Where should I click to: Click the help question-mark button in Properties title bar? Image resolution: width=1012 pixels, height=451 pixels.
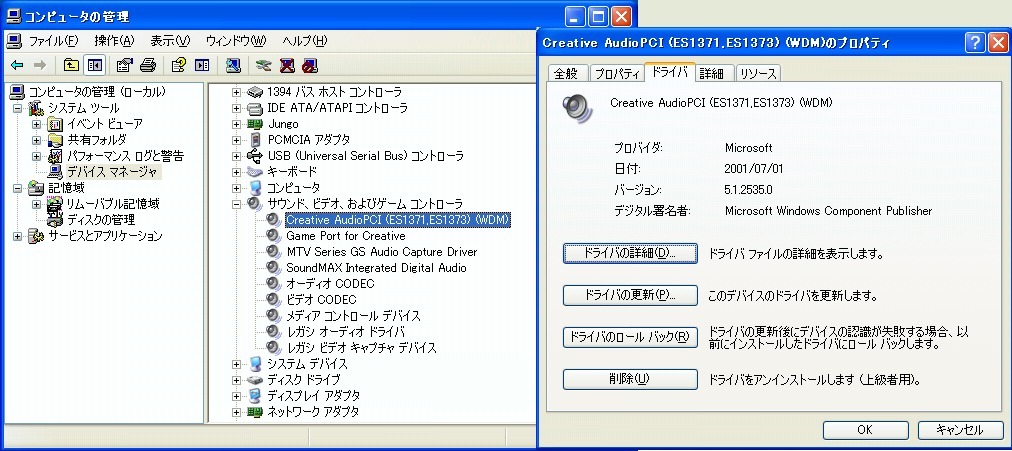click(x=975, y=43)
